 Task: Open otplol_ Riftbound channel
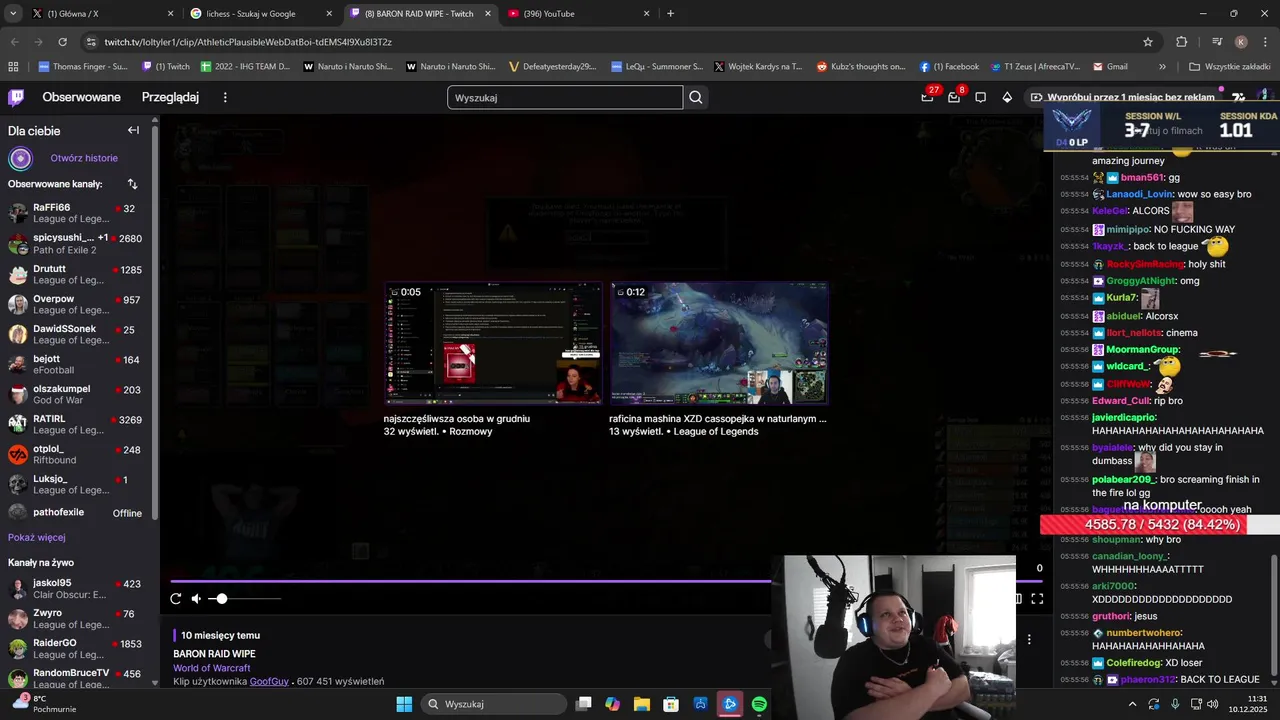pos(75,454)
